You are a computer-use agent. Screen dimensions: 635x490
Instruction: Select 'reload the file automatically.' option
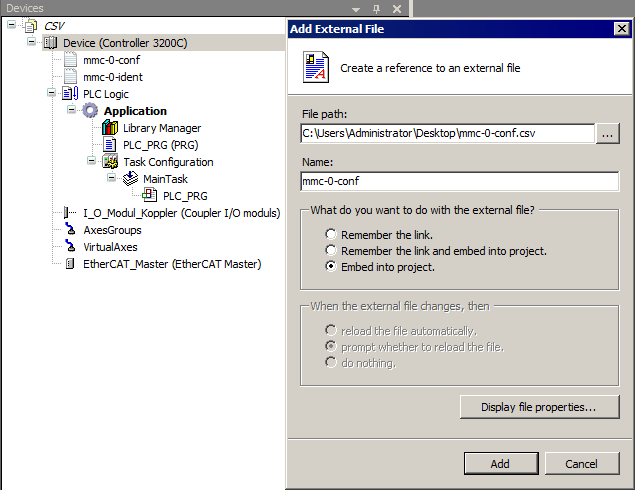tap(331, 330)
